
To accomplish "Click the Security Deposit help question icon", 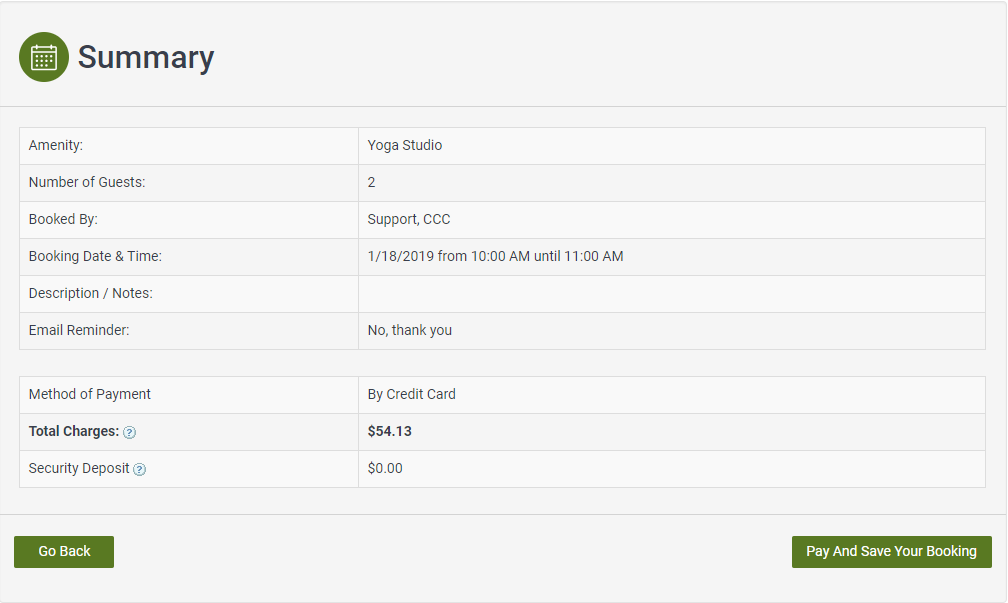I will (x=139, y=469).
